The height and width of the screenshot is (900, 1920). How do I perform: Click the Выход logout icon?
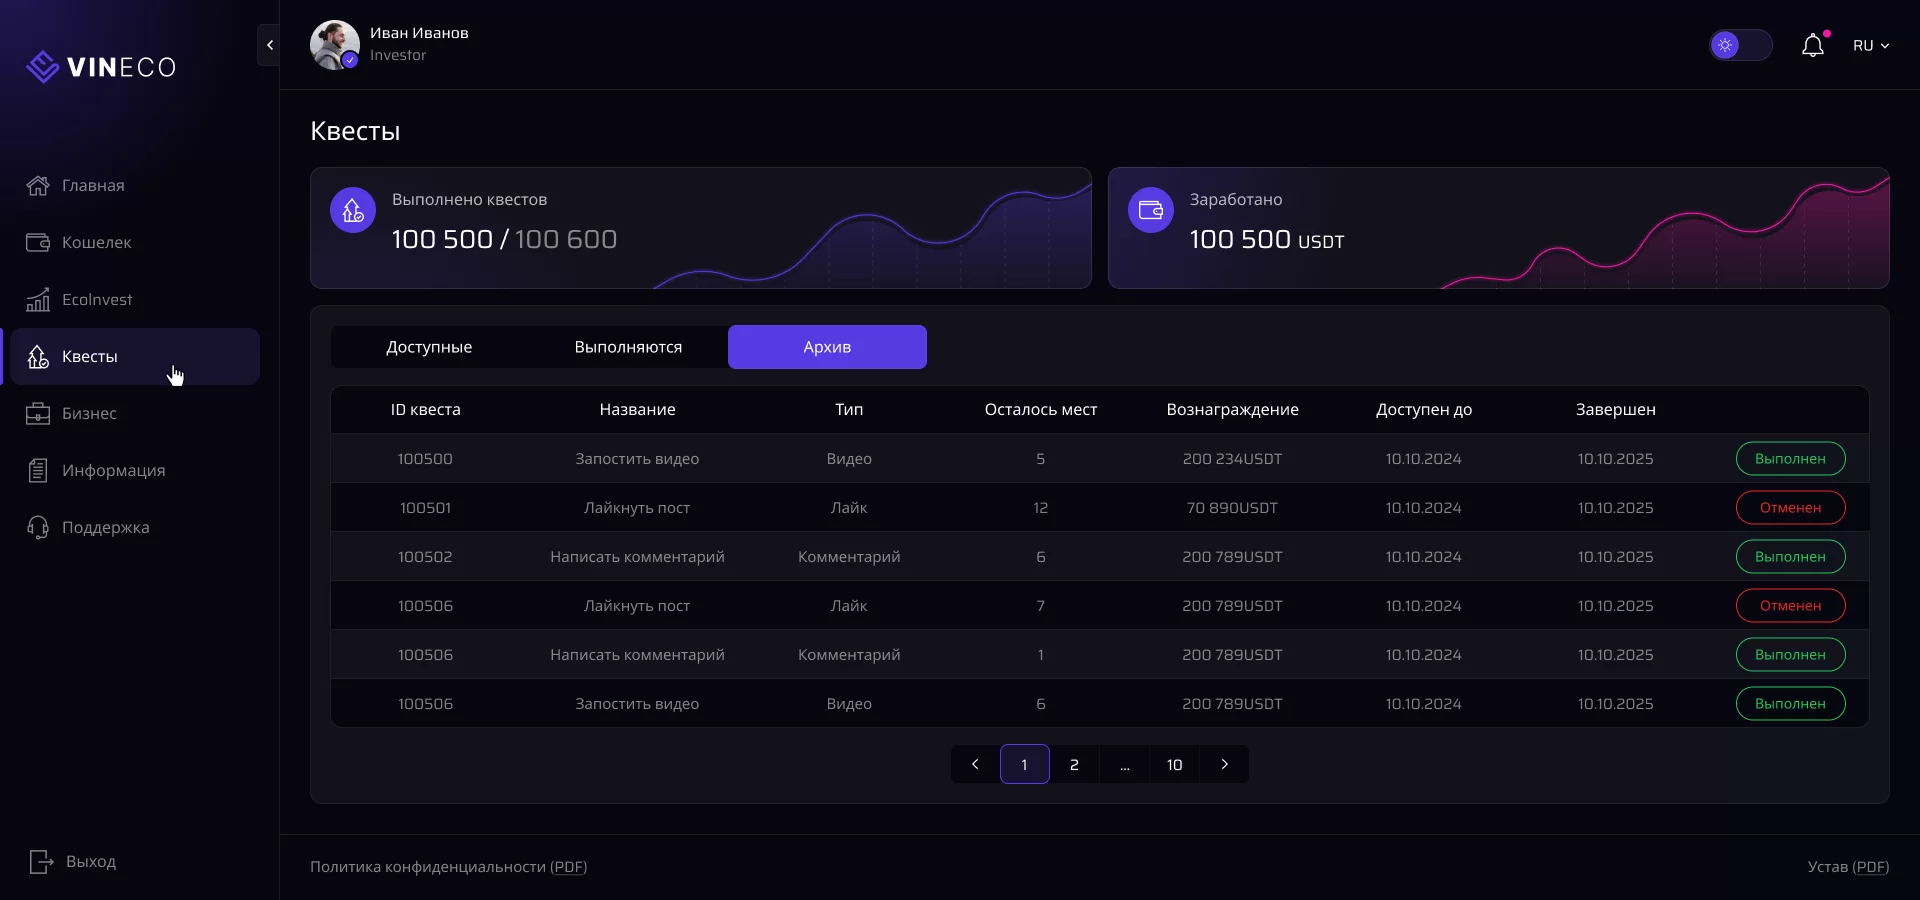[41, 862]
